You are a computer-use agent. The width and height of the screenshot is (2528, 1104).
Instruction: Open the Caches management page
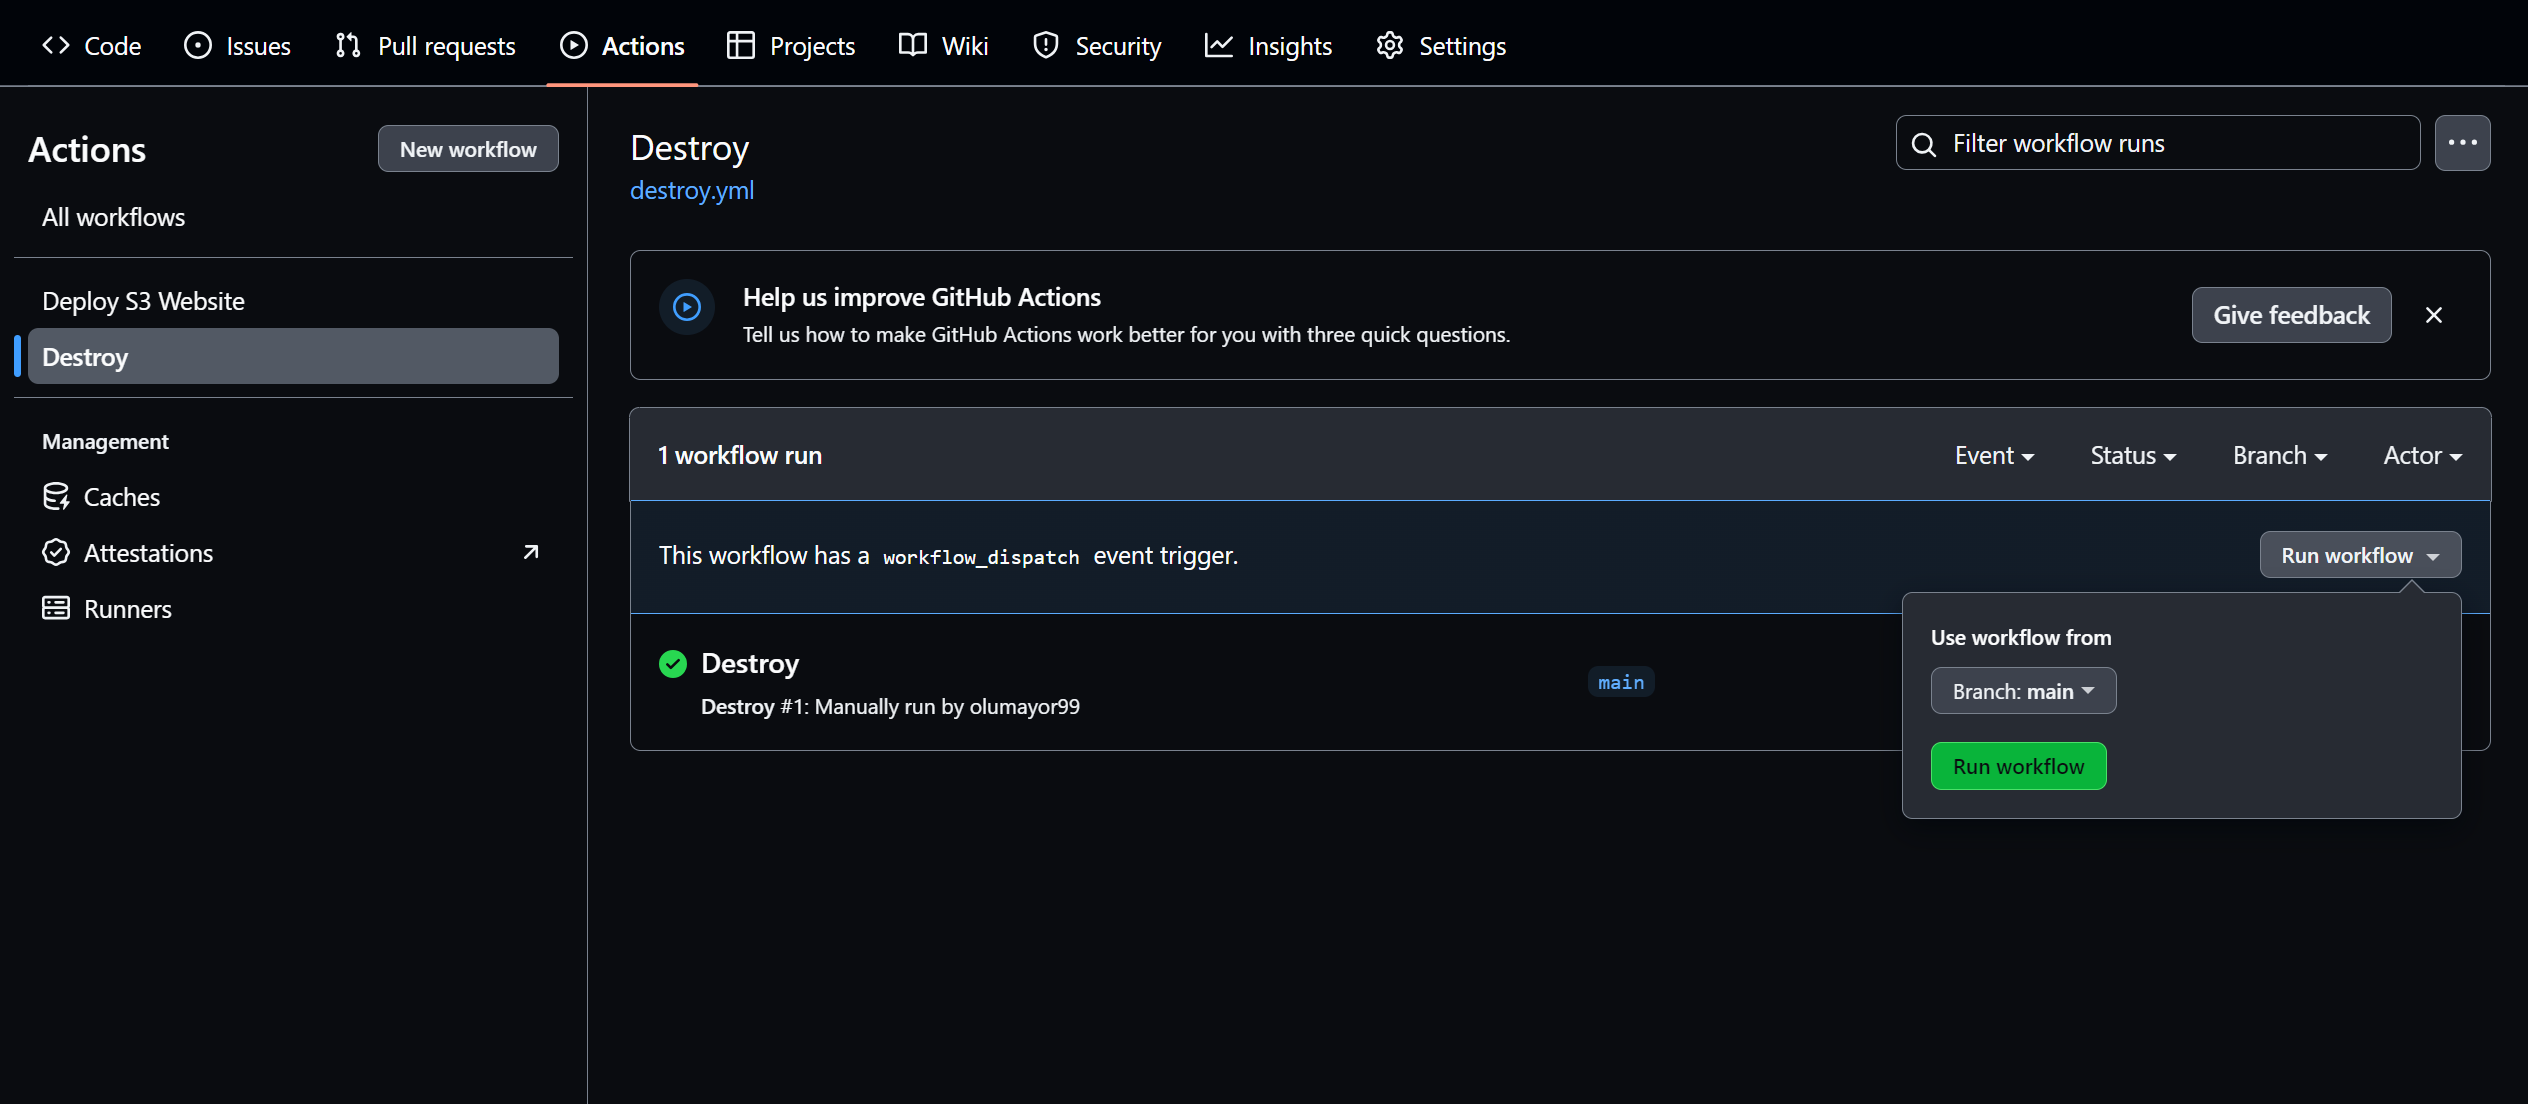coord(121,497)
